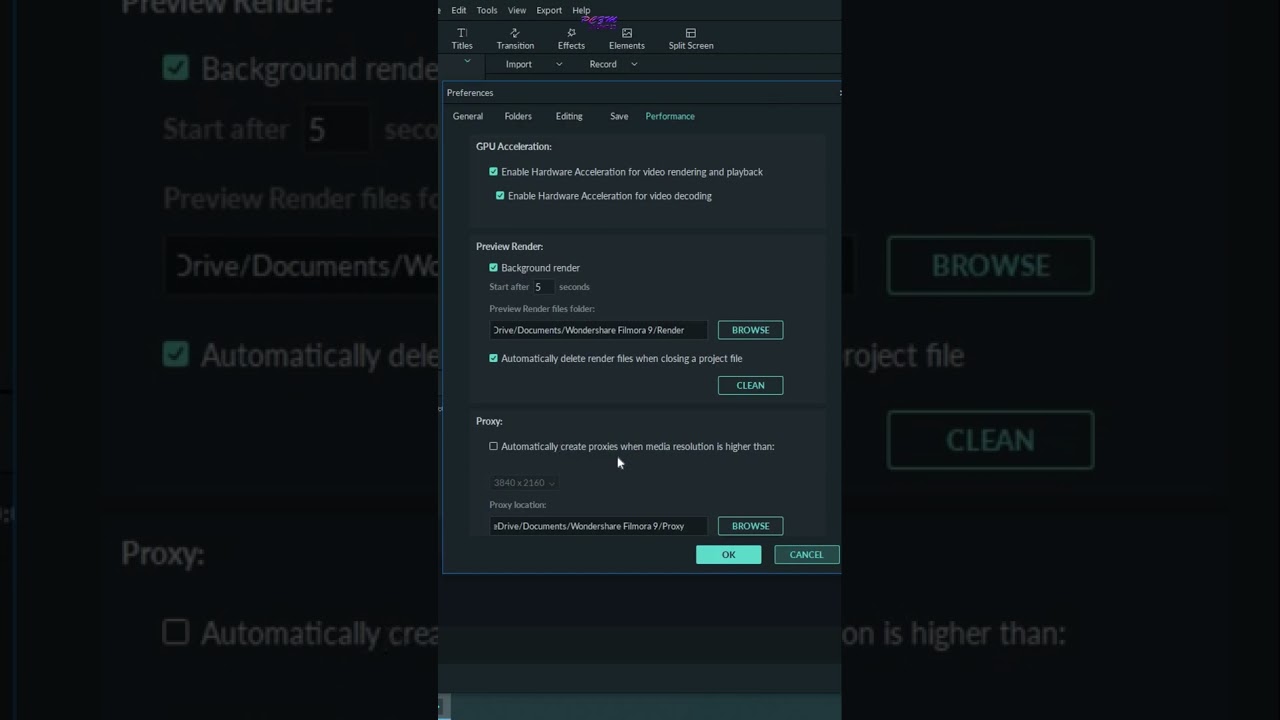Switch to the Folders preferences tab
Screen dimensions: 1280x720
[x=518, y=116]
